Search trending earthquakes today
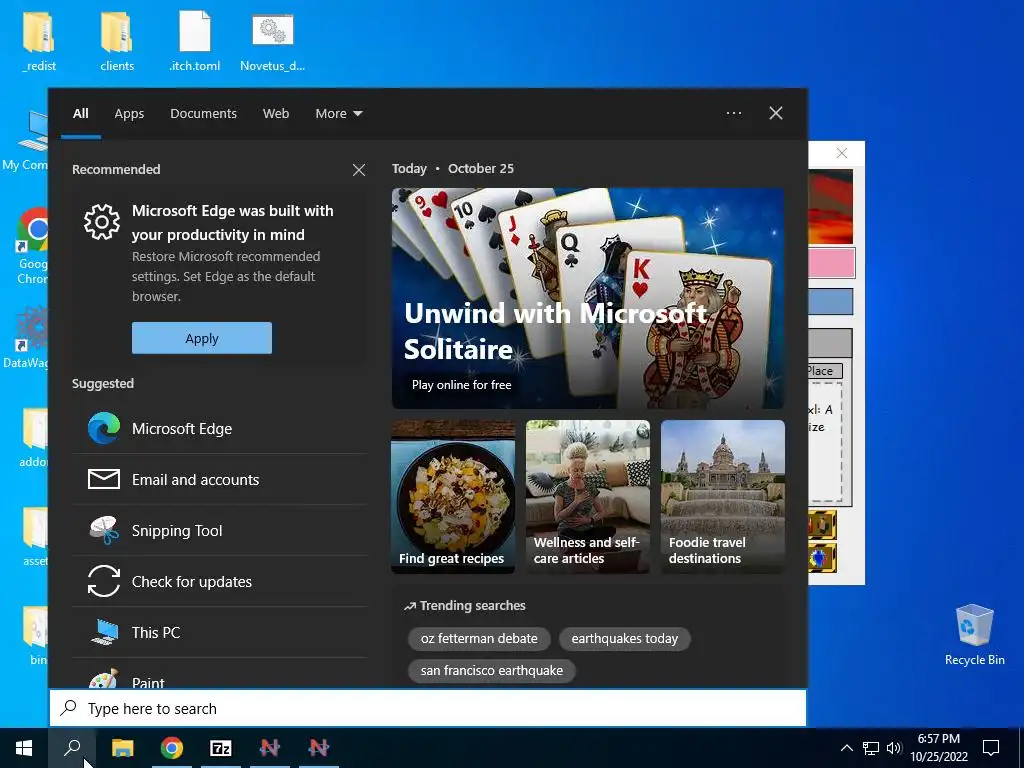Screen dimensions: 1024x768 [625, 639]
